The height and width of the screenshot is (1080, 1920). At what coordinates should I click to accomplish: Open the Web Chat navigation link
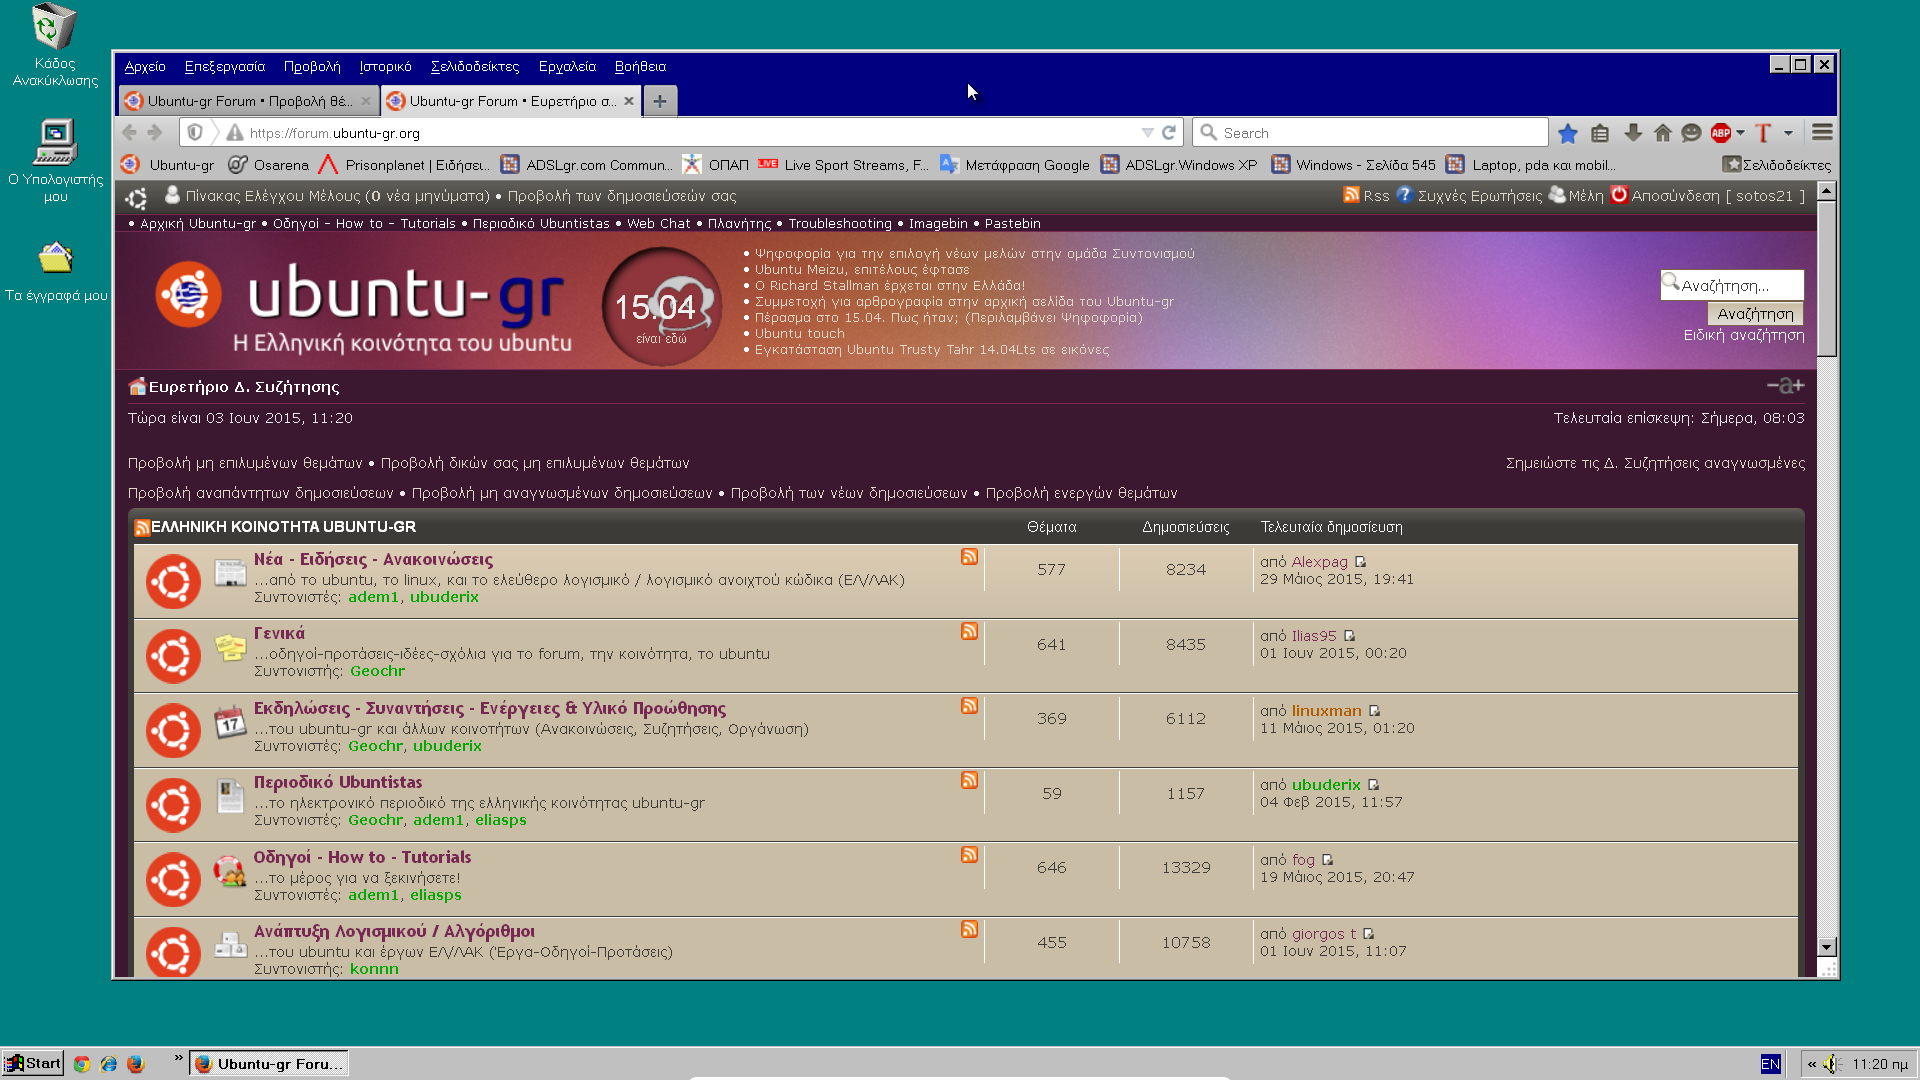658,223
